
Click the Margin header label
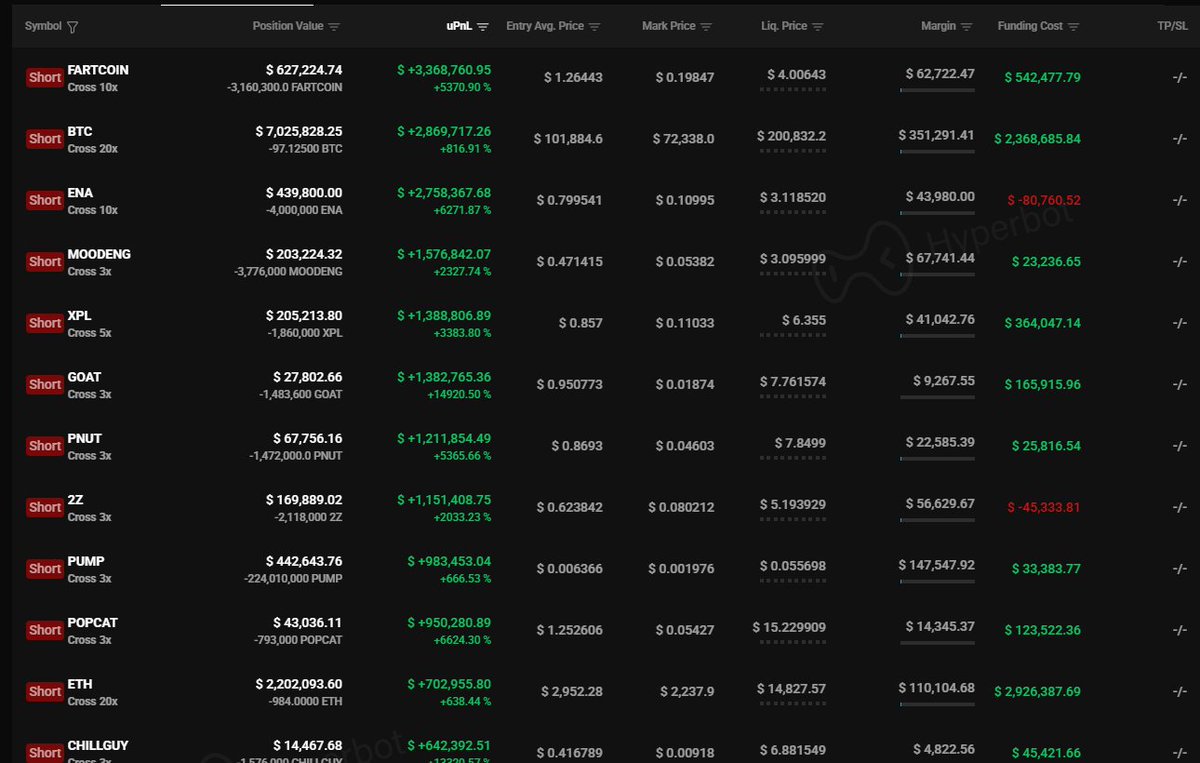[938, 27]
